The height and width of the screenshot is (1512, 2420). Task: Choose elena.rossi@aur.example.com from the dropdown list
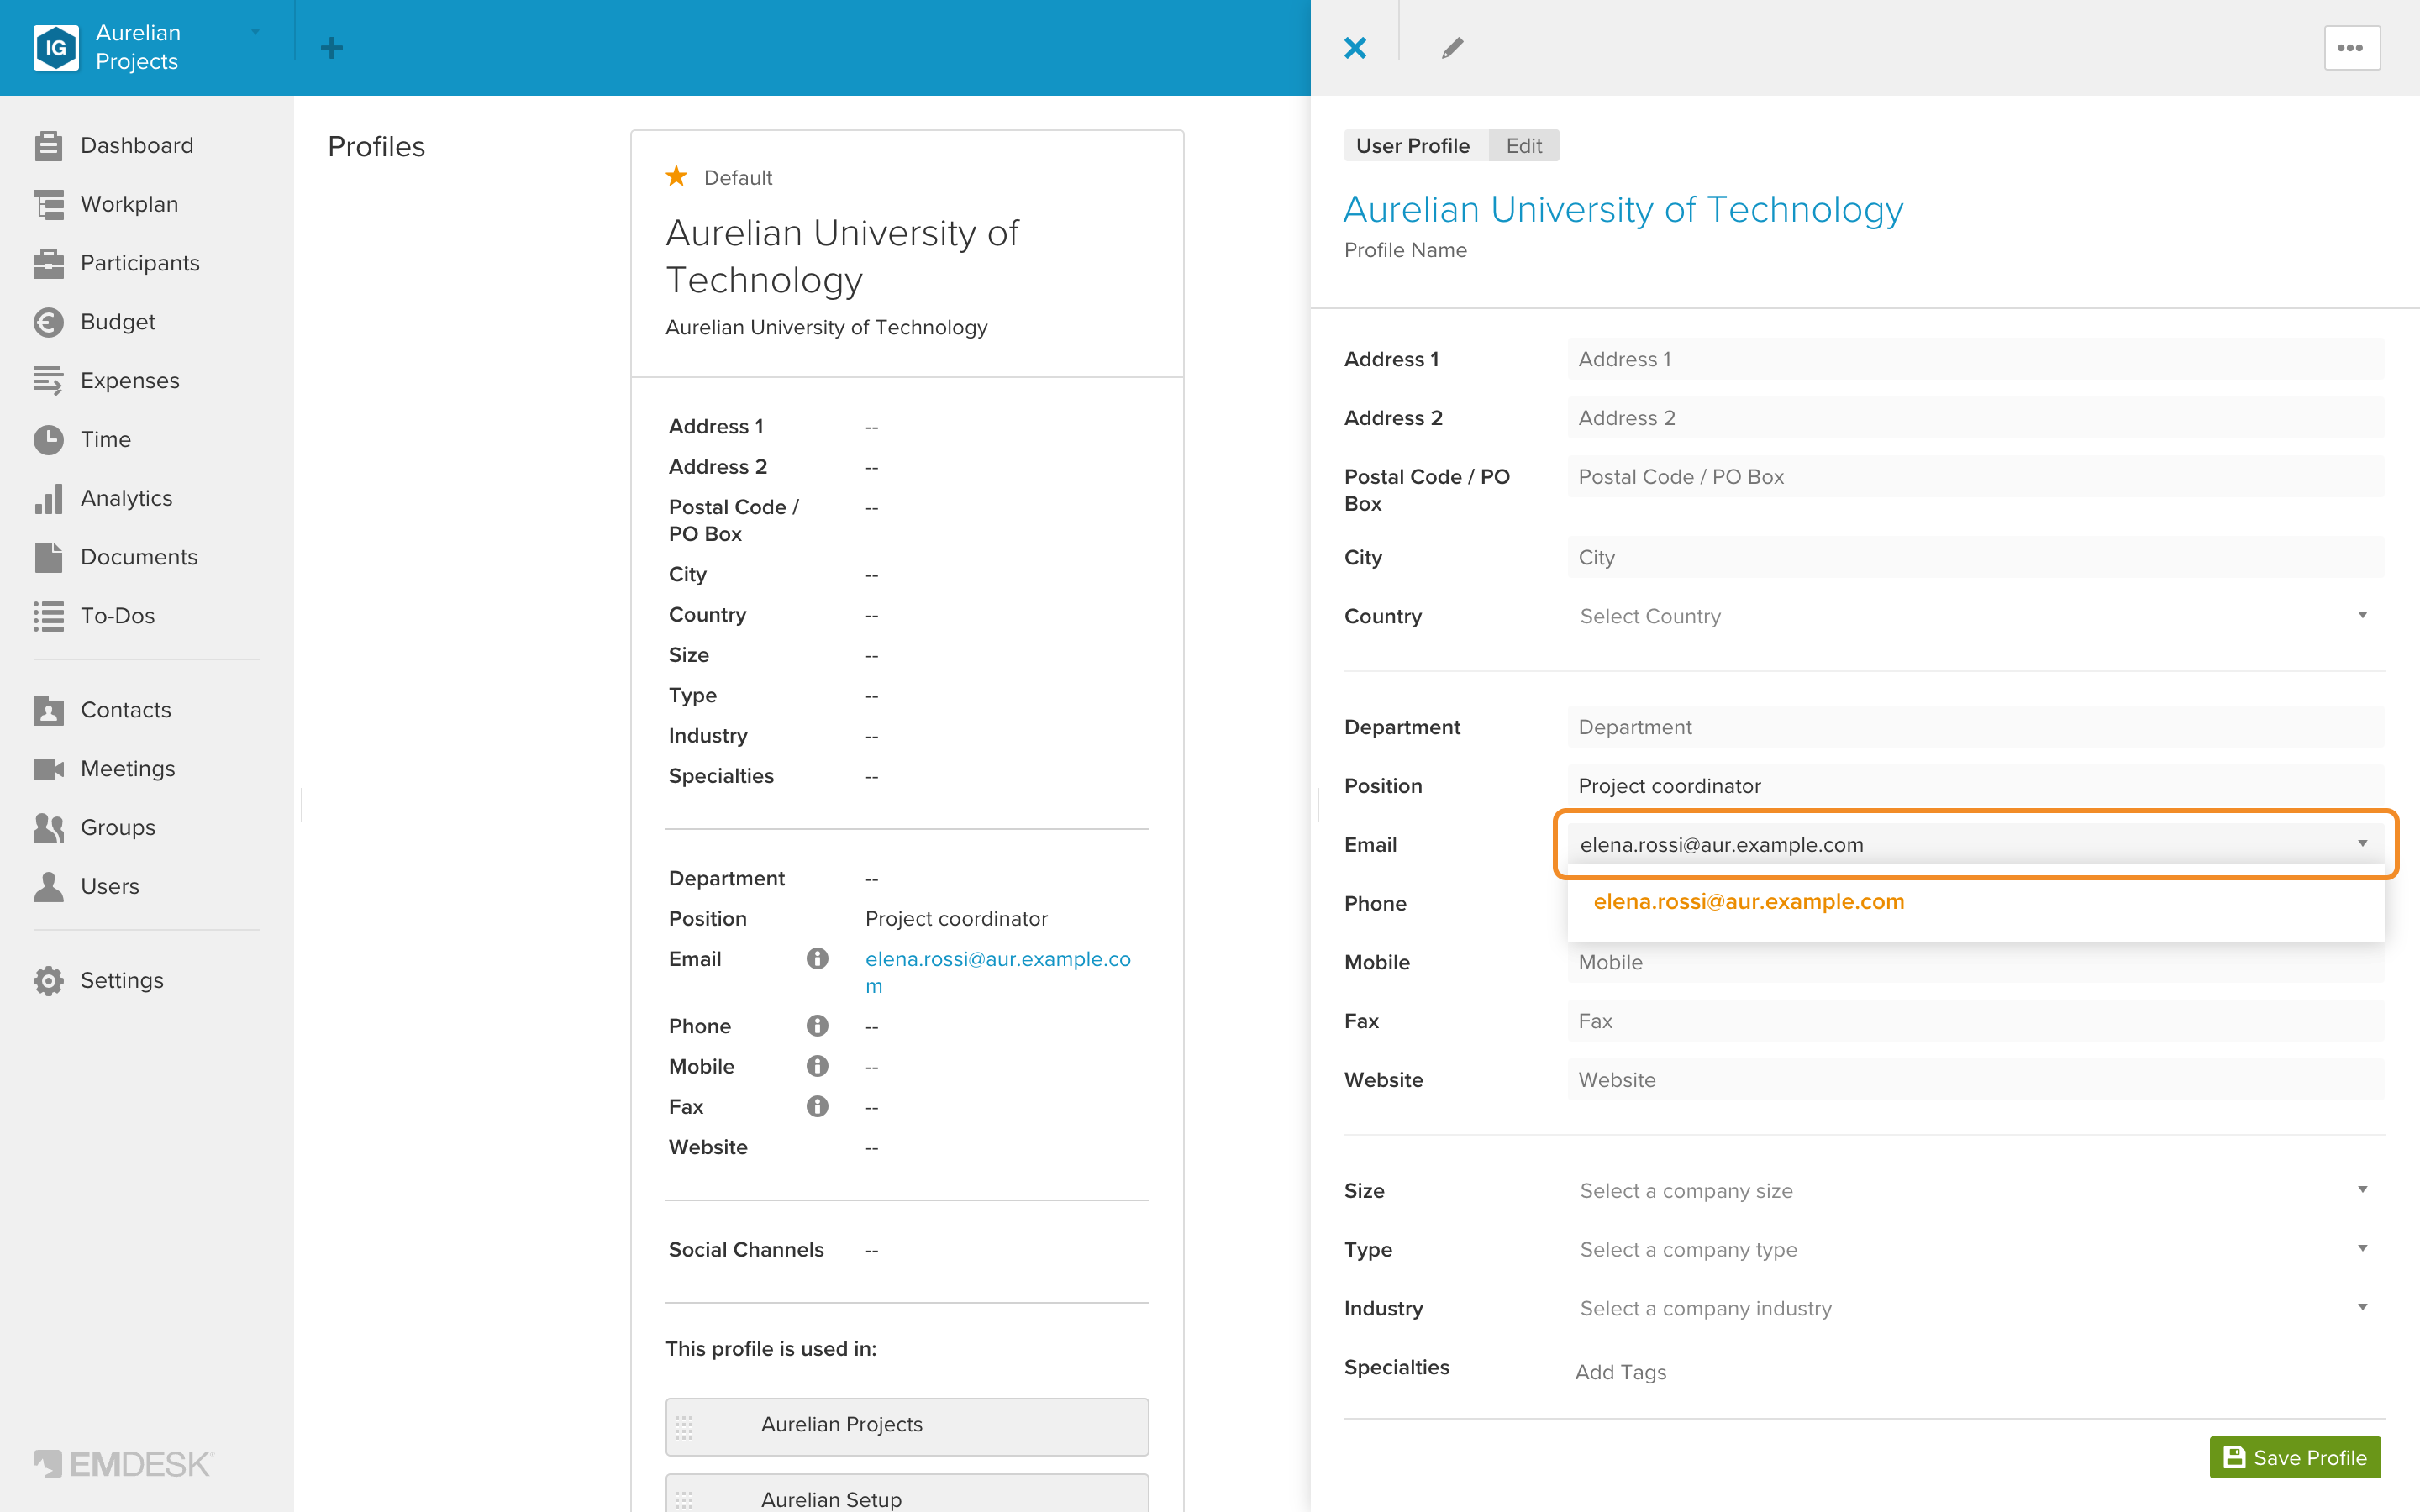click(x=1748, y=902)
